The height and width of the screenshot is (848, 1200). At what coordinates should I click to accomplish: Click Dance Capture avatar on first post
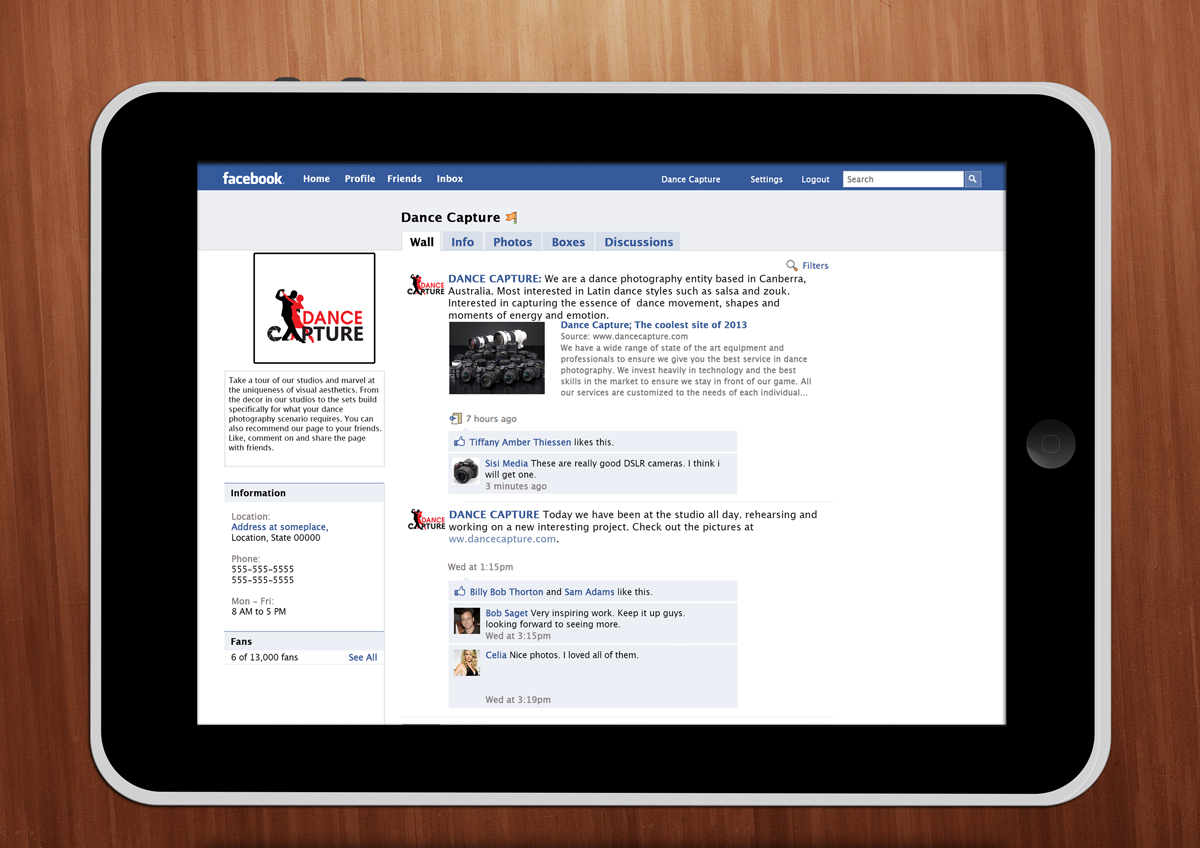coord(426,285)
